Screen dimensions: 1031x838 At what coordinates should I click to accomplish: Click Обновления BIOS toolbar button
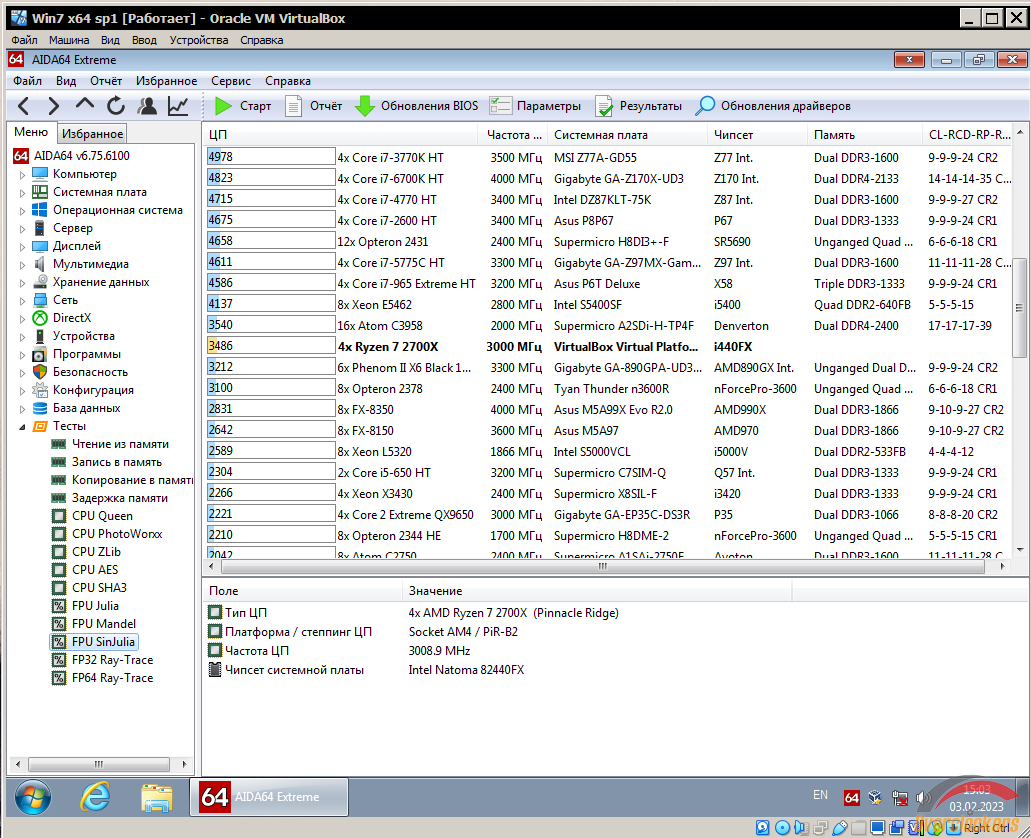tap(416, 106)
